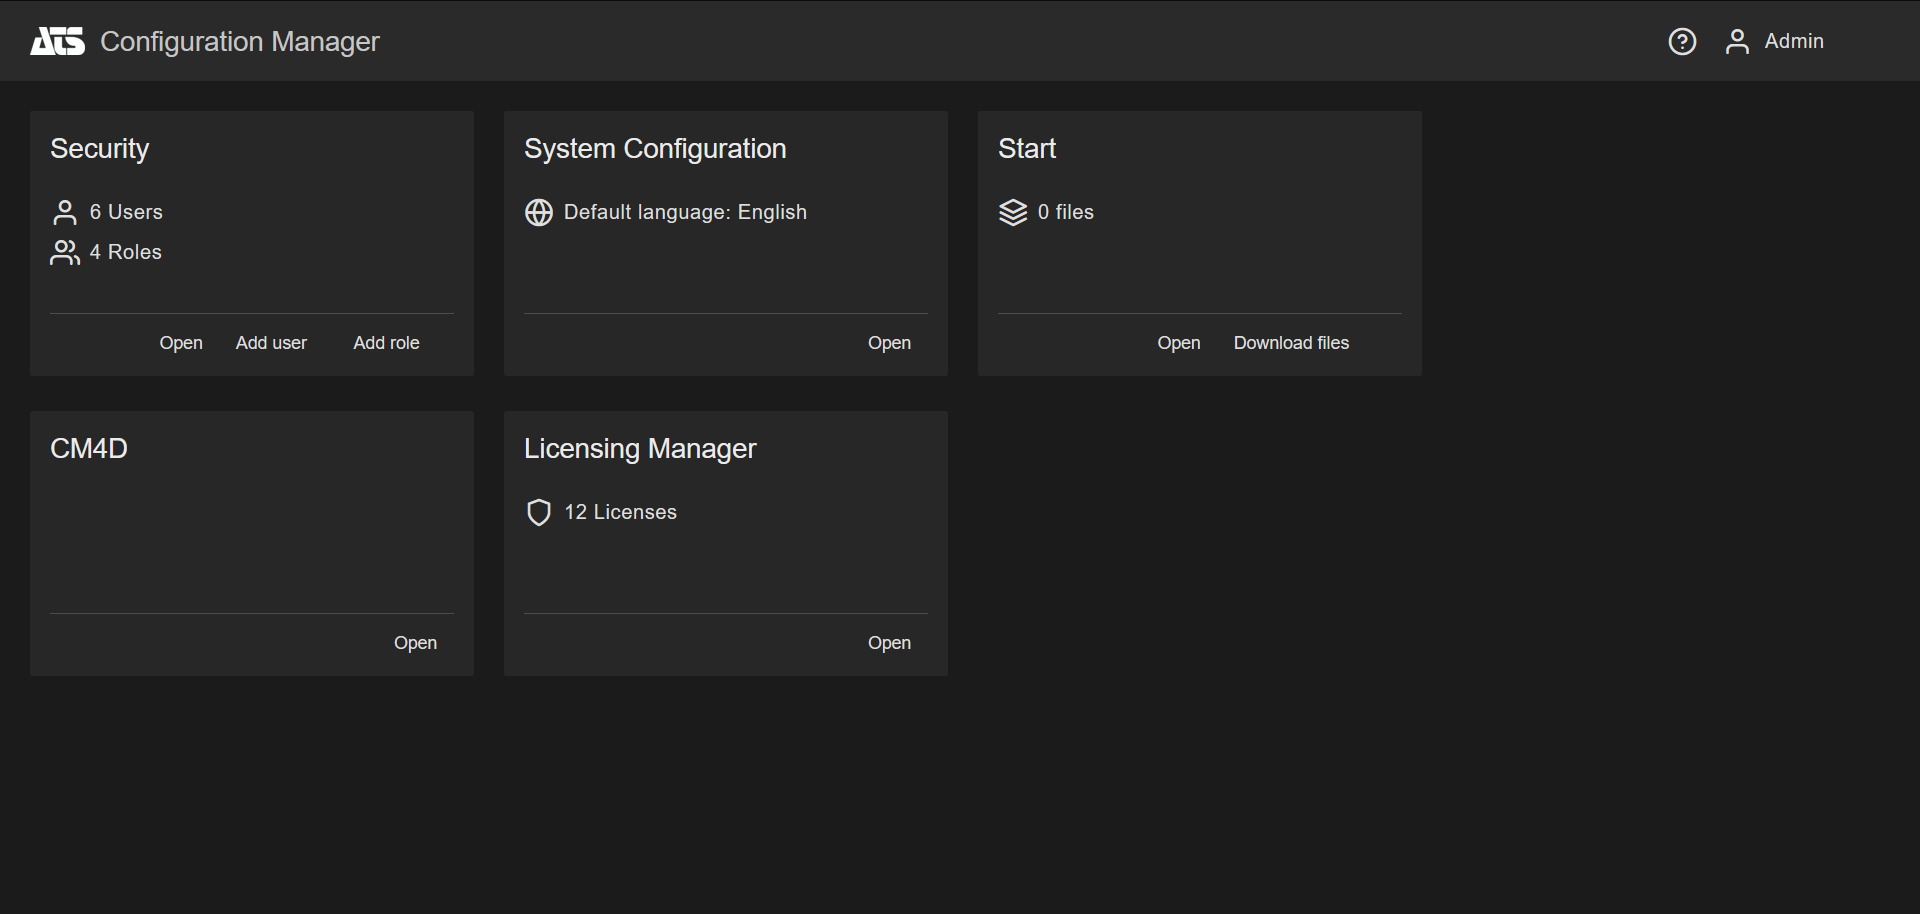Open the Start module

(x=1178, y=343)
